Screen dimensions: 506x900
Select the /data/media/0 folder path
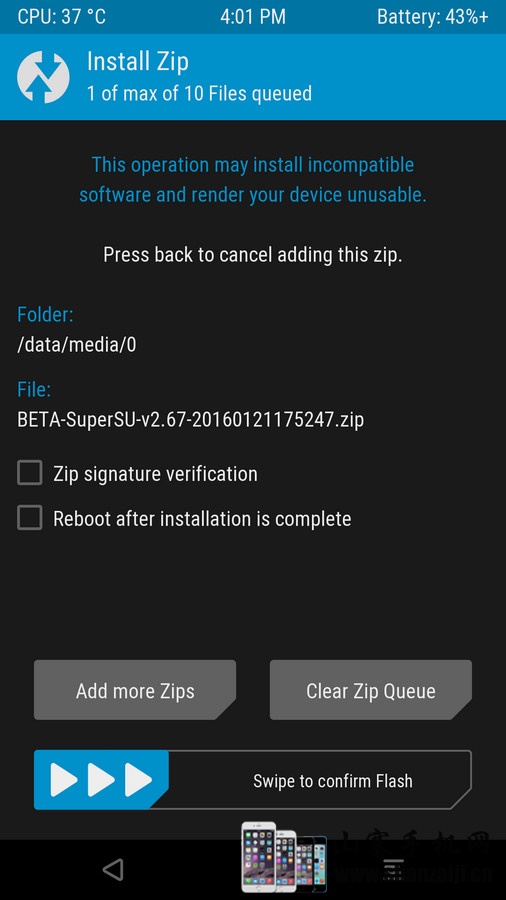coord(77,344)
